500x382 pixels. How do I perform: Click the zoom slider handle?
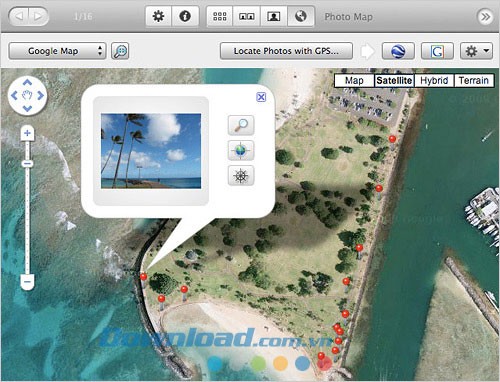(x=27, y=164)
